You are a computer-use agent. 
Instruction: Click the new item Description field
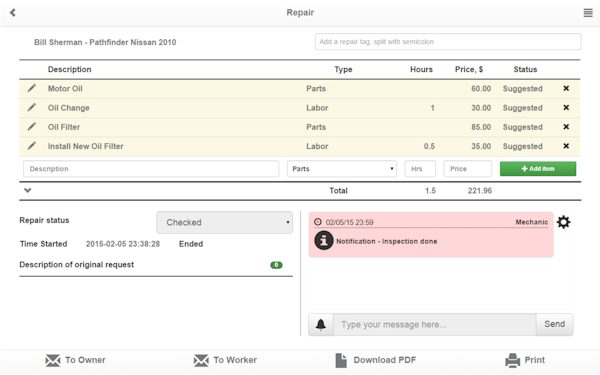coord(151,169)
